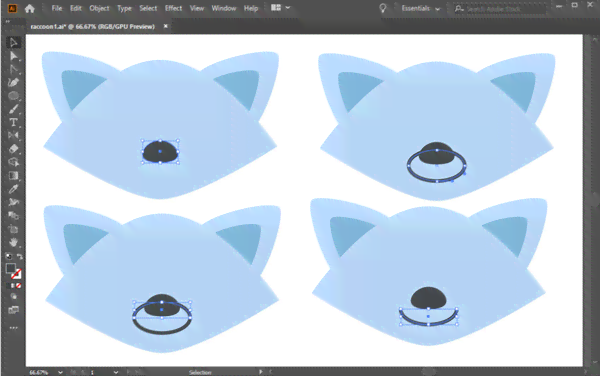Click the horizontal scrollbar thumb
Viewport: 600px width, 376px height.
(428, 371)
